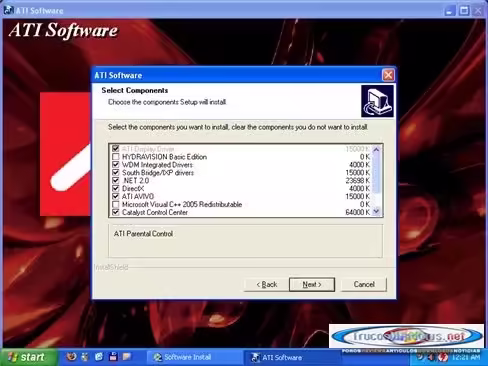Click the folder-like Quick Launch icon

point(127,357)
